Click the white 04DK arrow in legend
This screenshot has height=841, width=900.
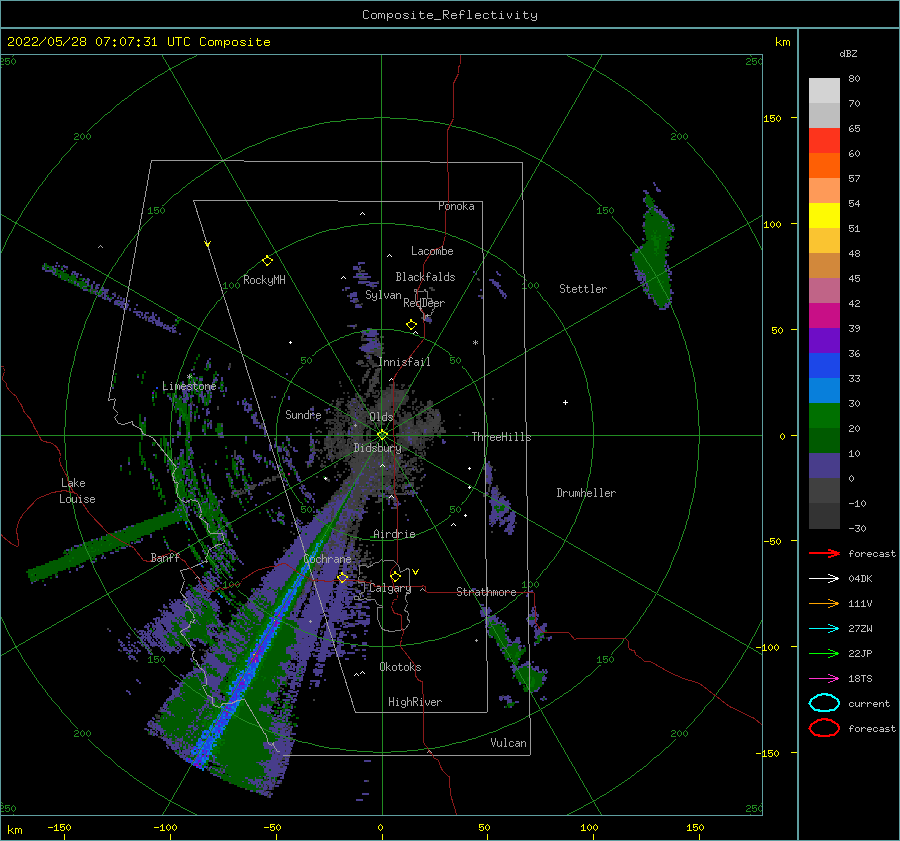point(824,579)
